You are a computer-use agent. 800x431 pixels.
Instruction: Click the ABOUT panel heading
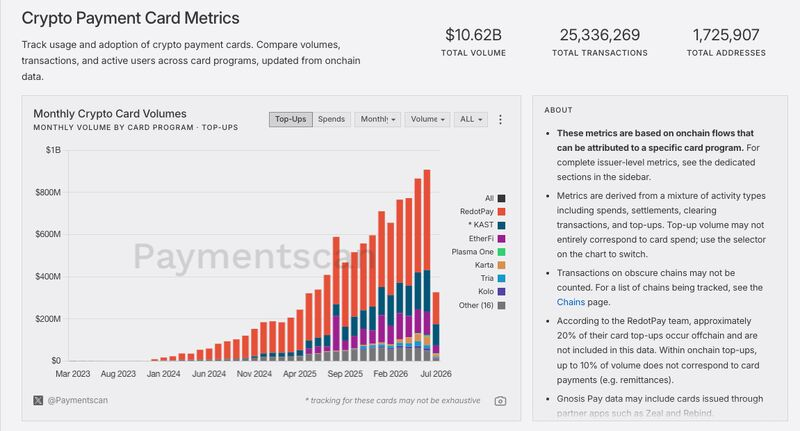click(558, 110)
